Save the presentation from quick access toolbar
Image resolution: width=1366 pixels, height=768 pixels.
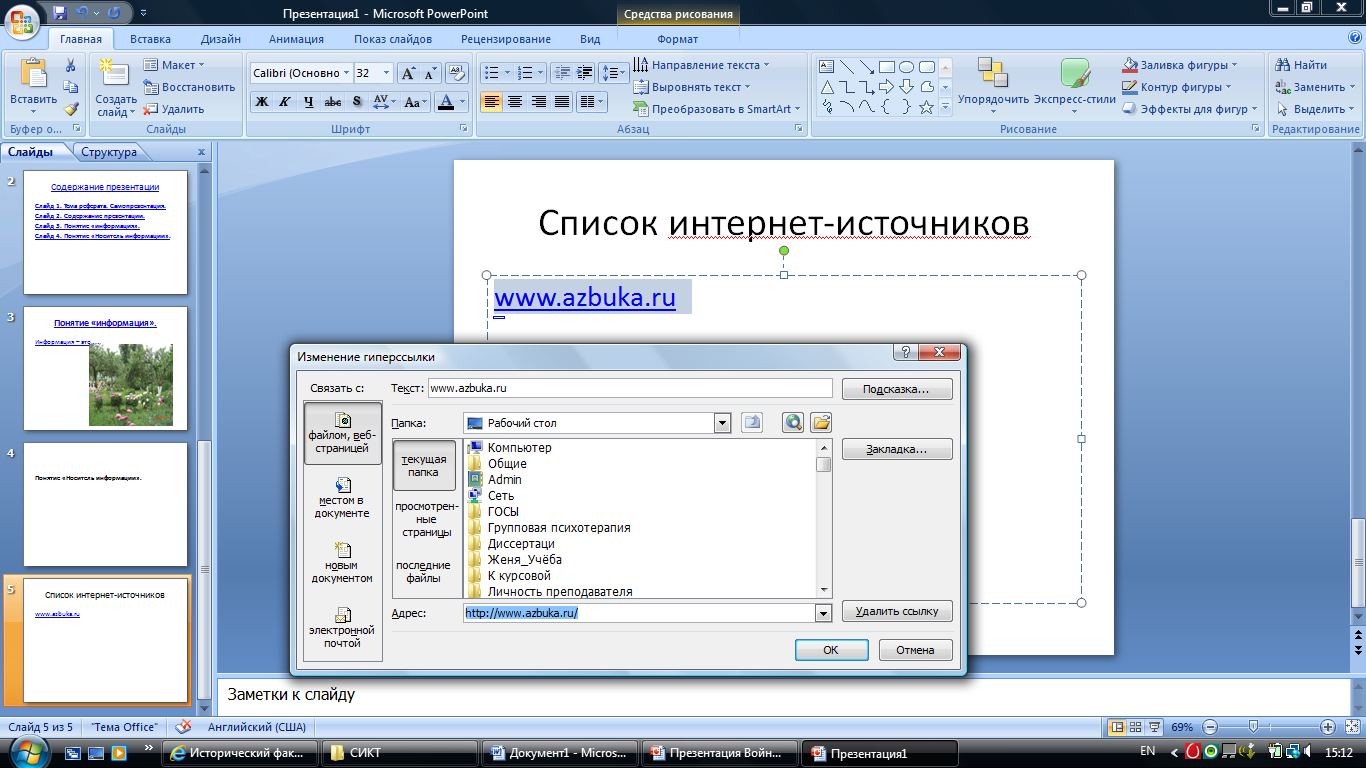pos(61,13)
